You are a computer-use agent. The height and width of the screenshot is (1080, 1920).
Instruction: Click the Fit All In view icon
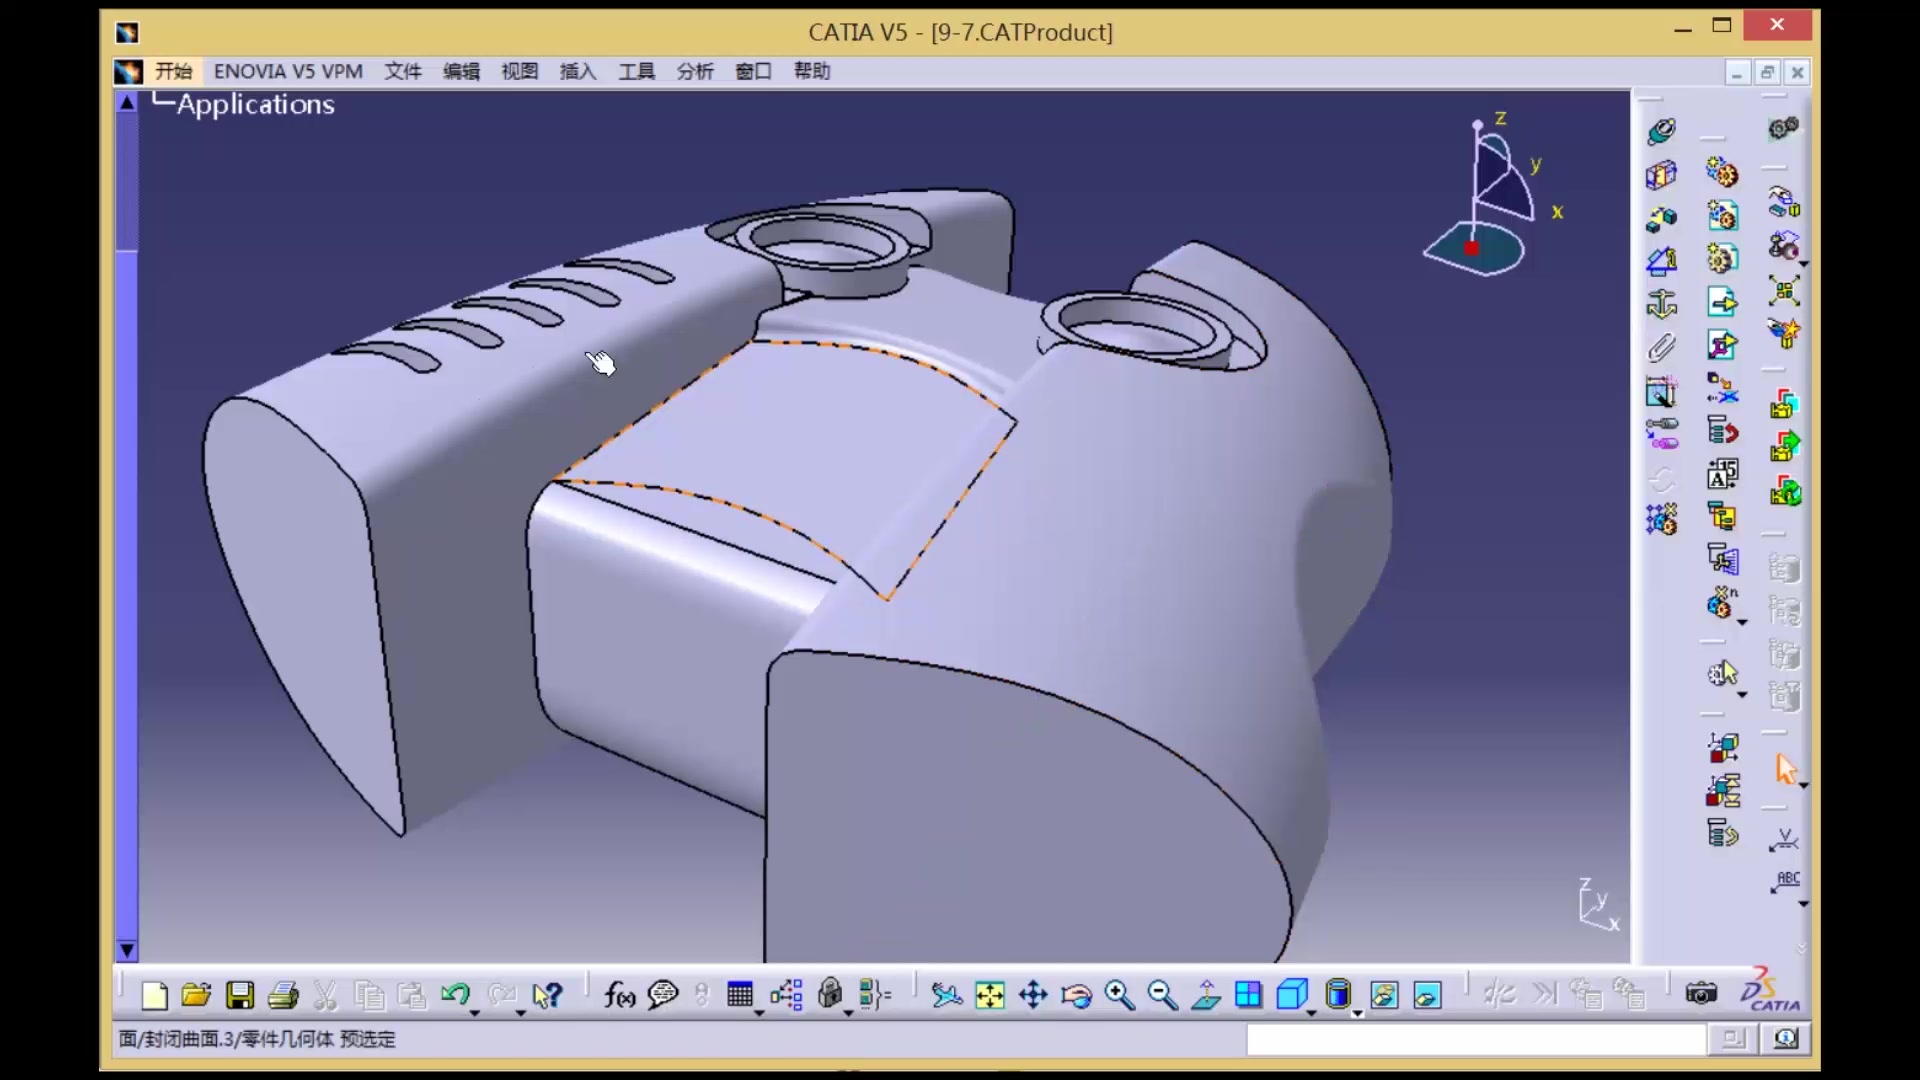[x=989, y=995]
